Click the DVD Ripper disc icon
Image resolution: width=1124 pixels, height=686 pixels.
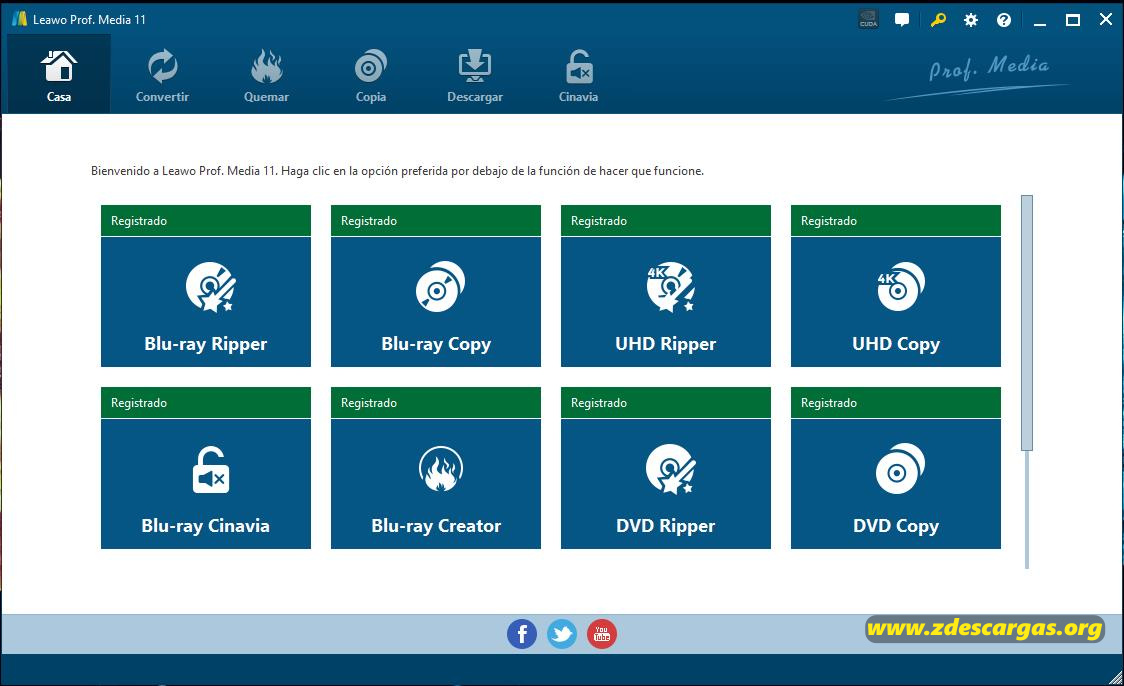[670, 469]
